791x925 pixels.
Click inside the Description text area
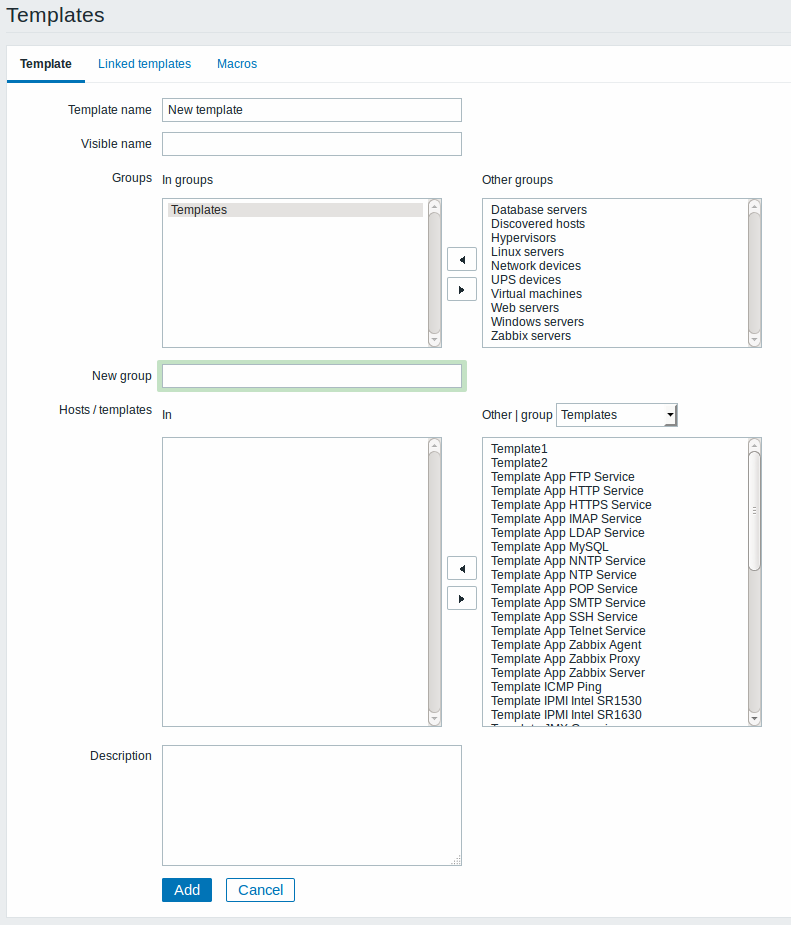tap(312, 805)
